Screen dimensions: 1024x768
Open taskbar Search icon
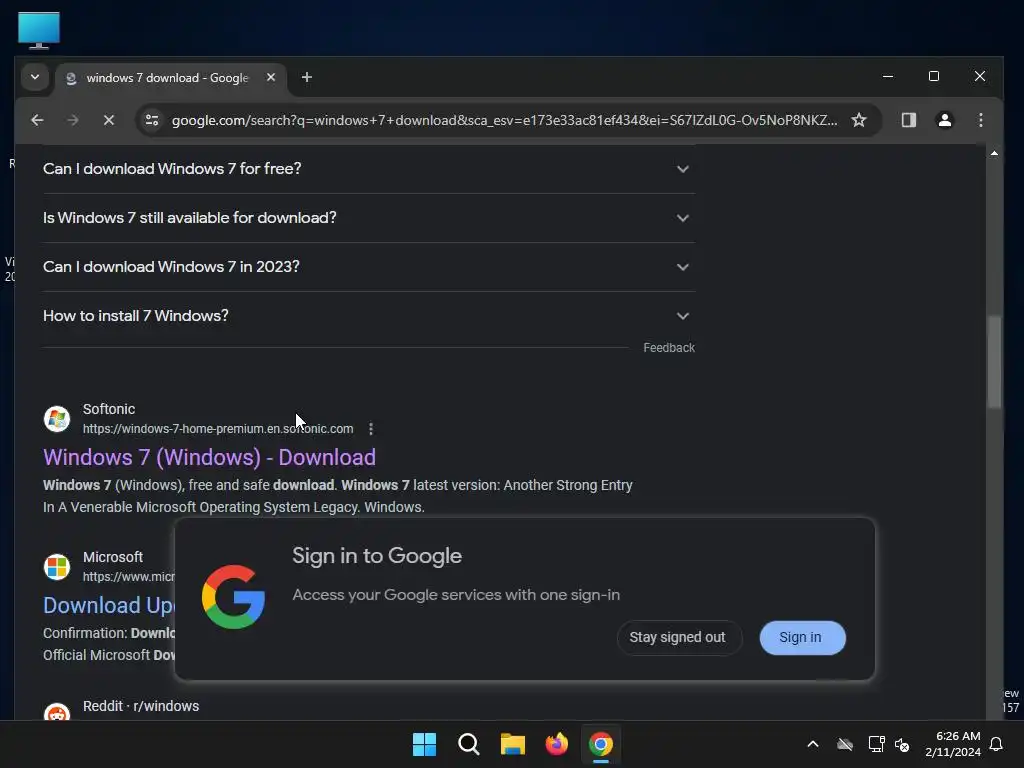pyautogui.click(x=469, y=744)
